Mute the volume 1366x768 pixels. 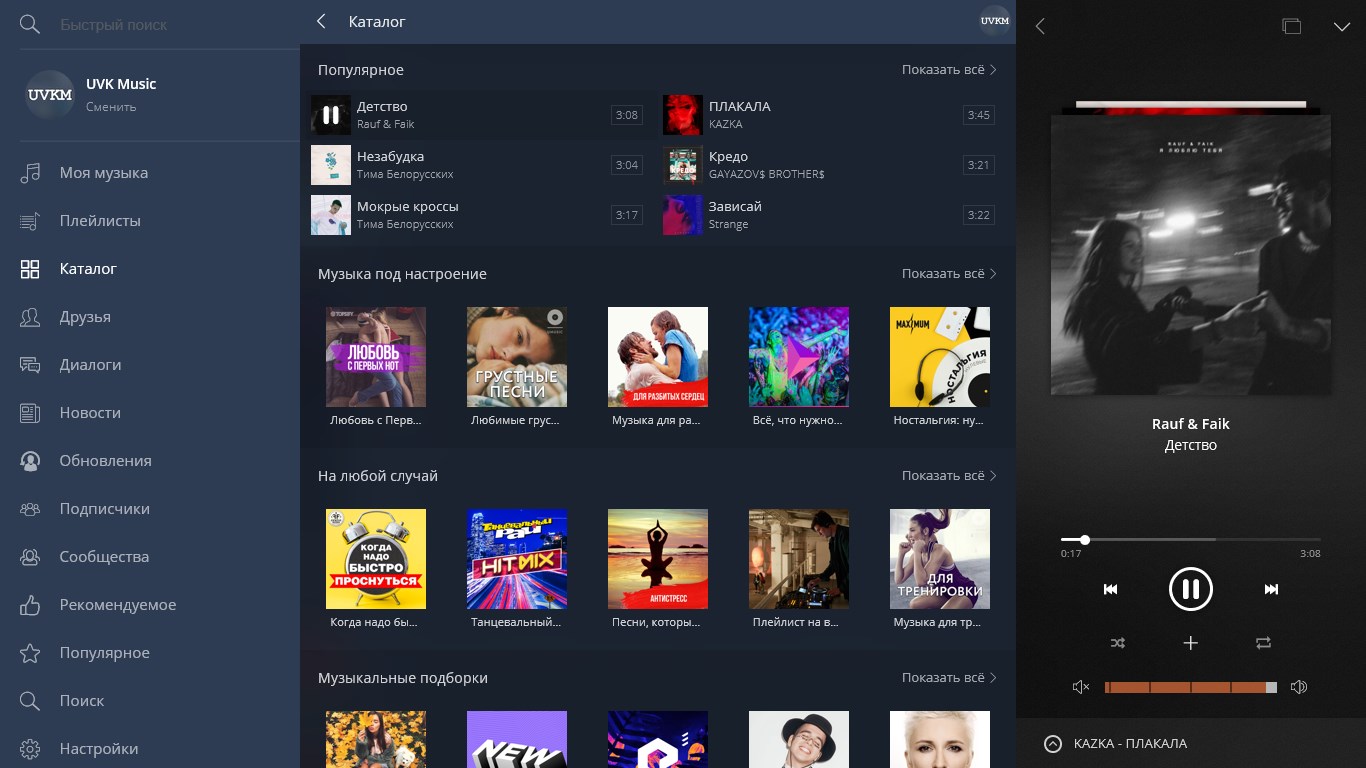[1081, 687]
